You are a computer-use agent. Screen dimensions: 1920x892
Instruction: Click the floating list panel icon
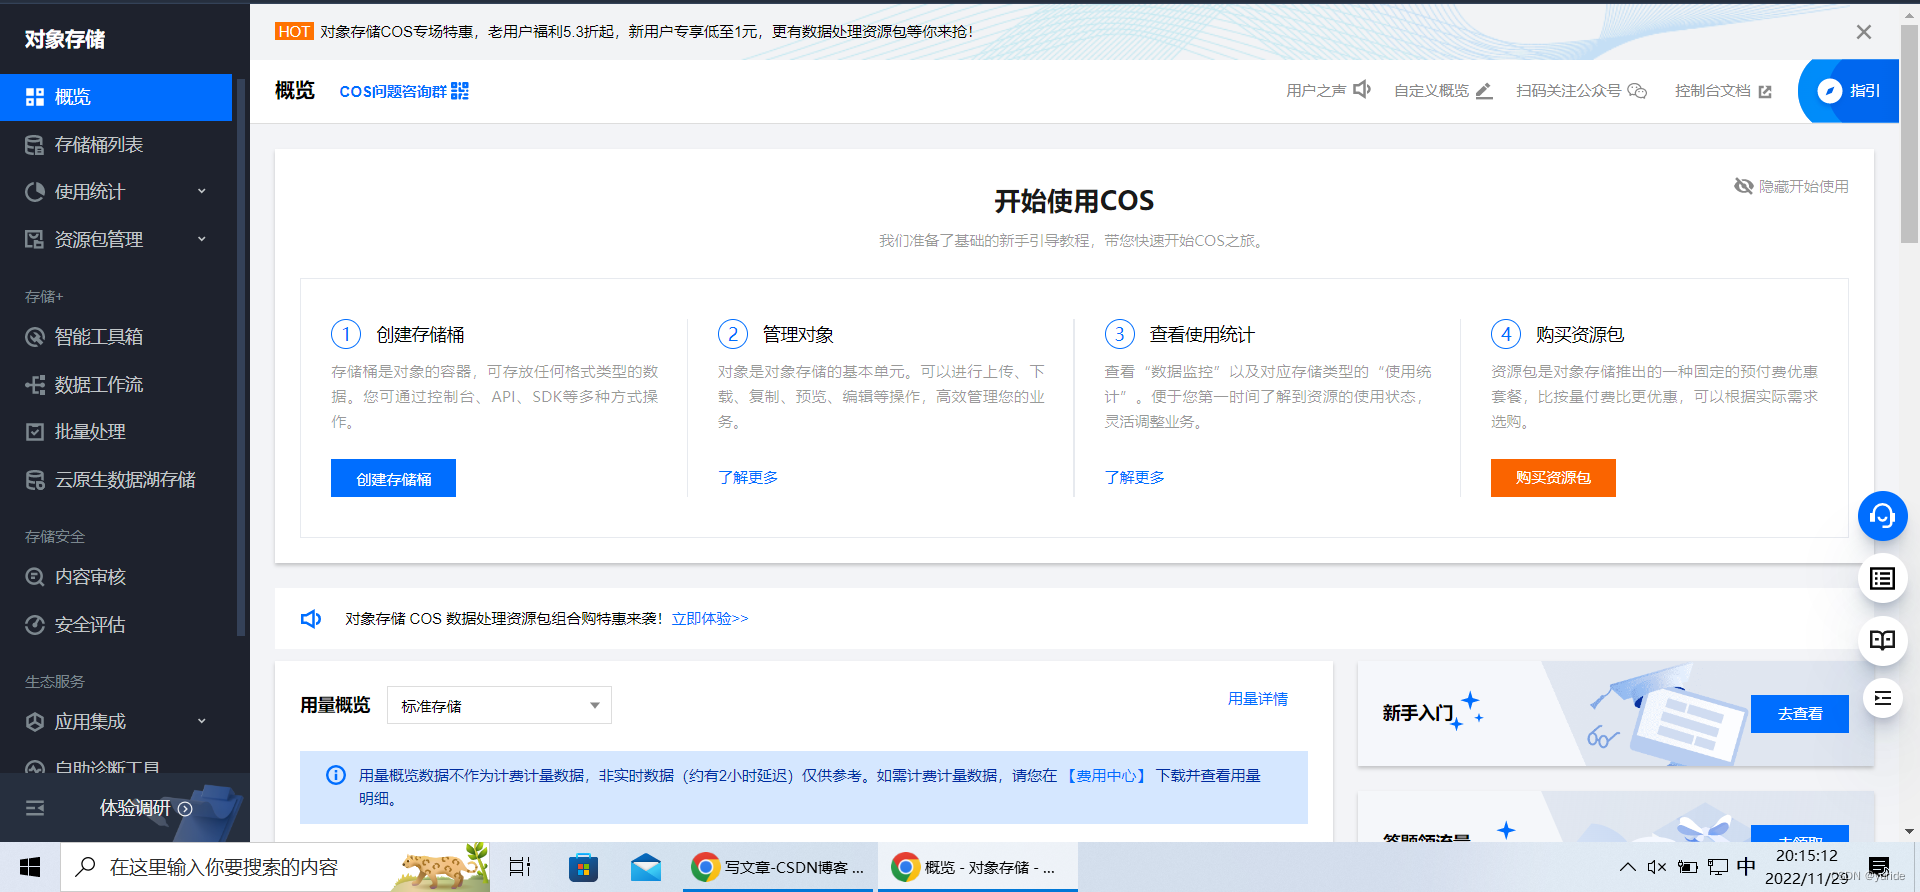point(1883,579)
